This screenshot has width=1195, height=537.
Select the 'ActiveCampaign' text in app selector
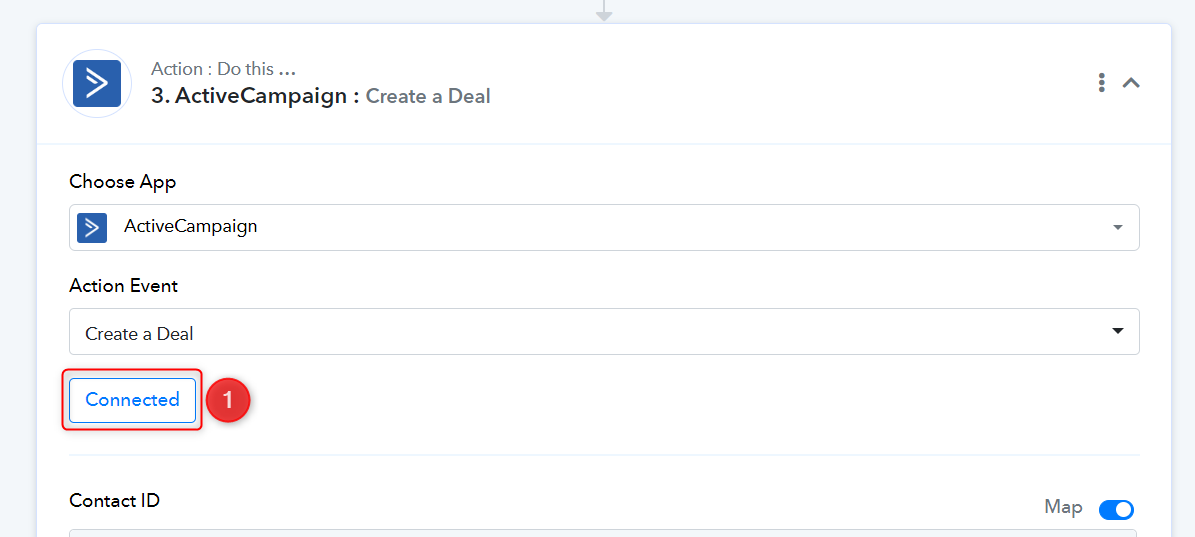click(191, 226)
